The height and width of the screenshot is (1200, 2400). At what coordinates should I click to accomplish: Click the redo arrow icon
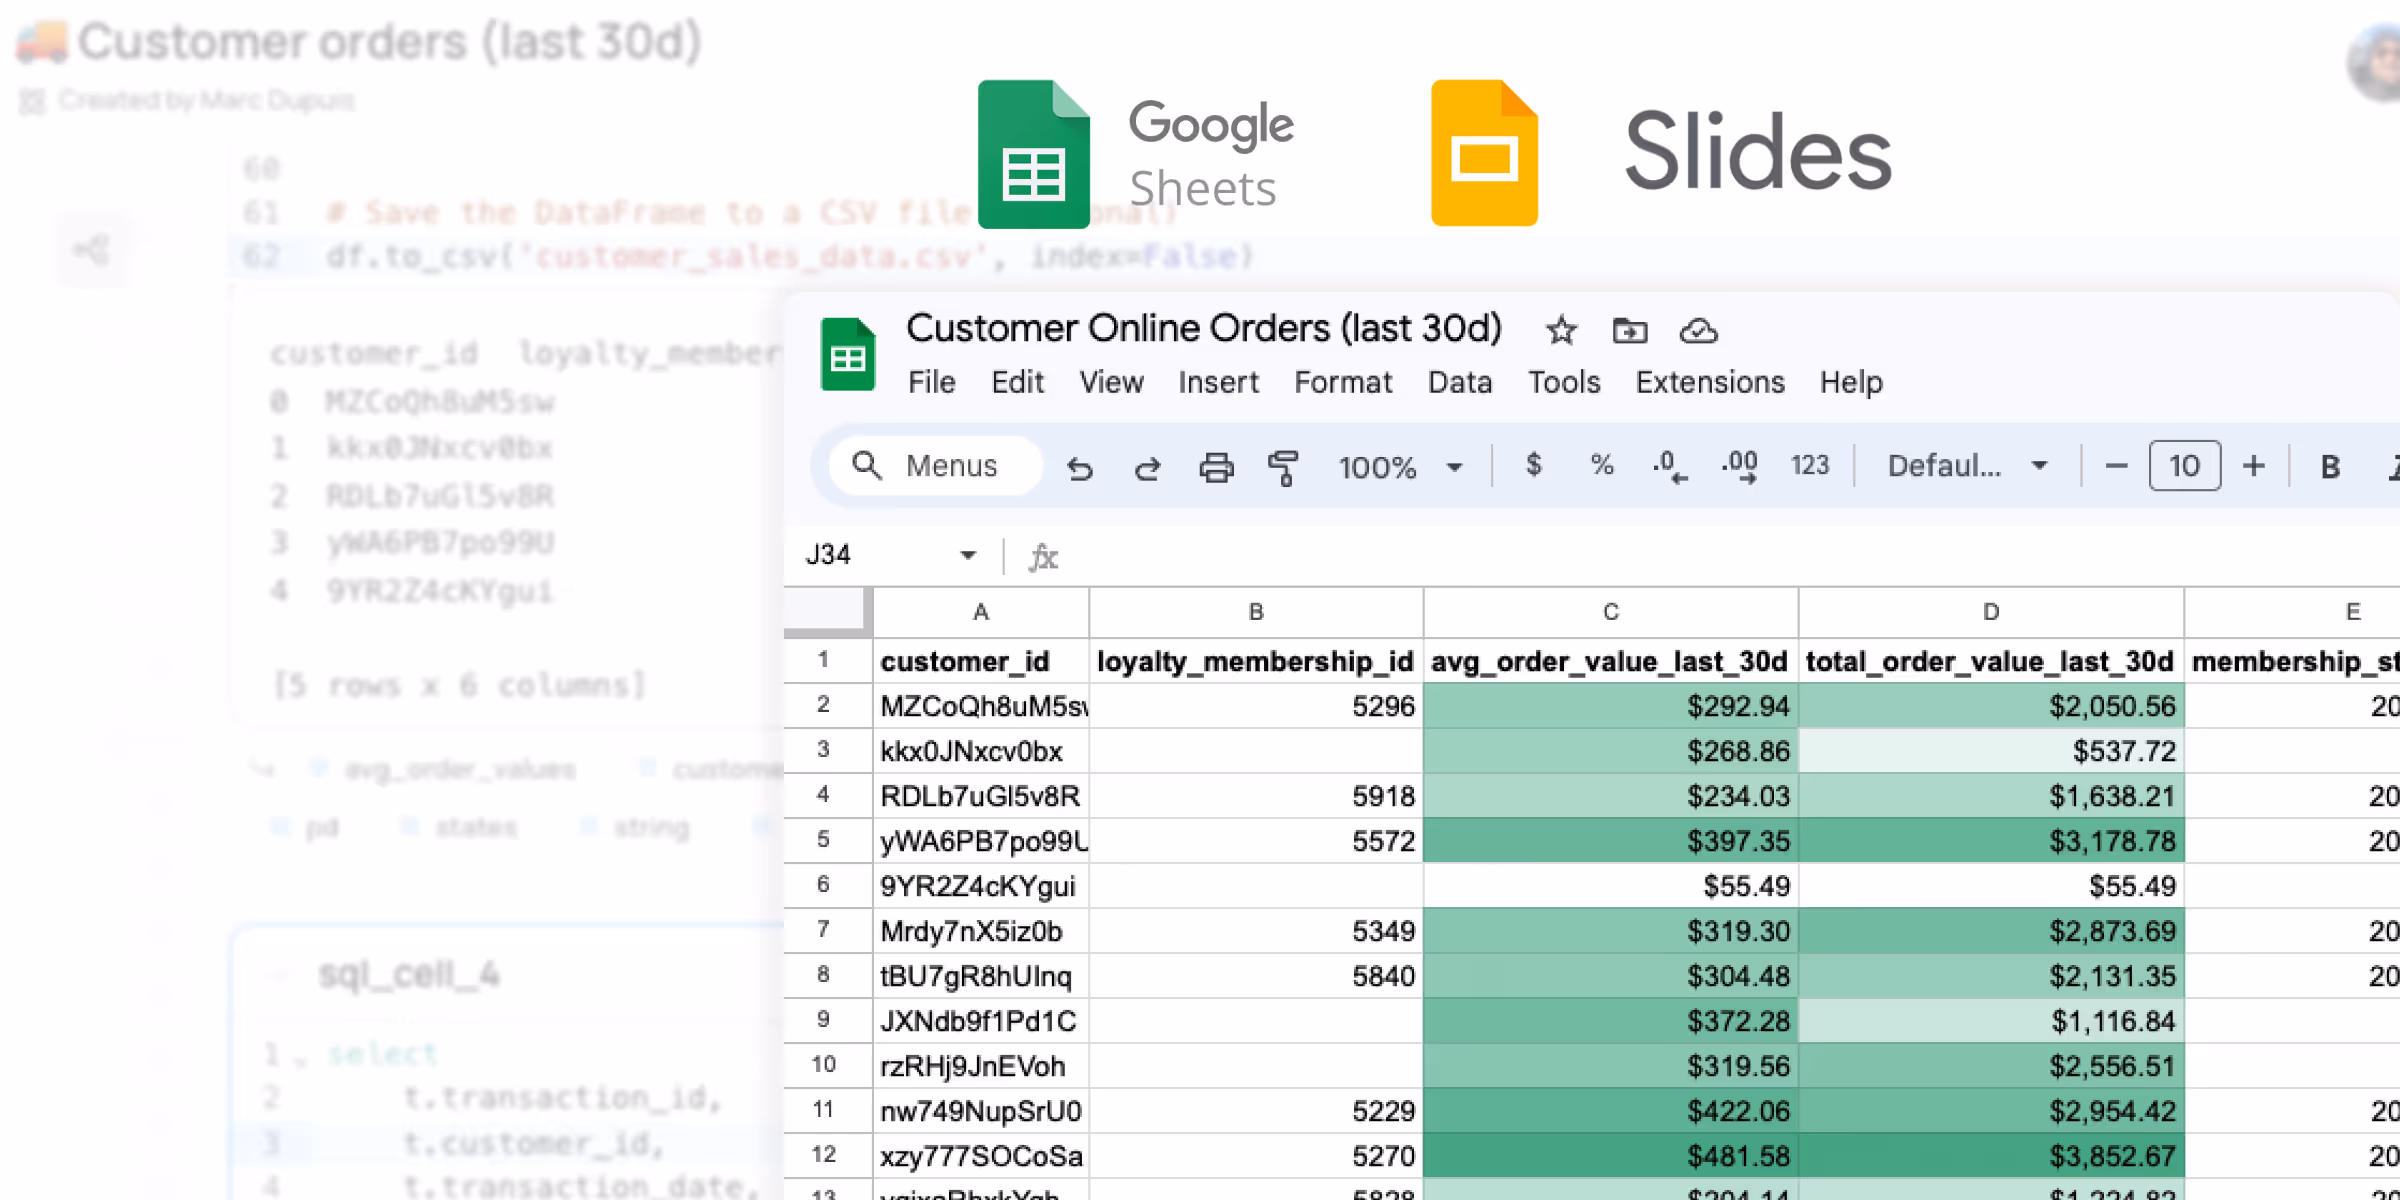[1147, 467]
